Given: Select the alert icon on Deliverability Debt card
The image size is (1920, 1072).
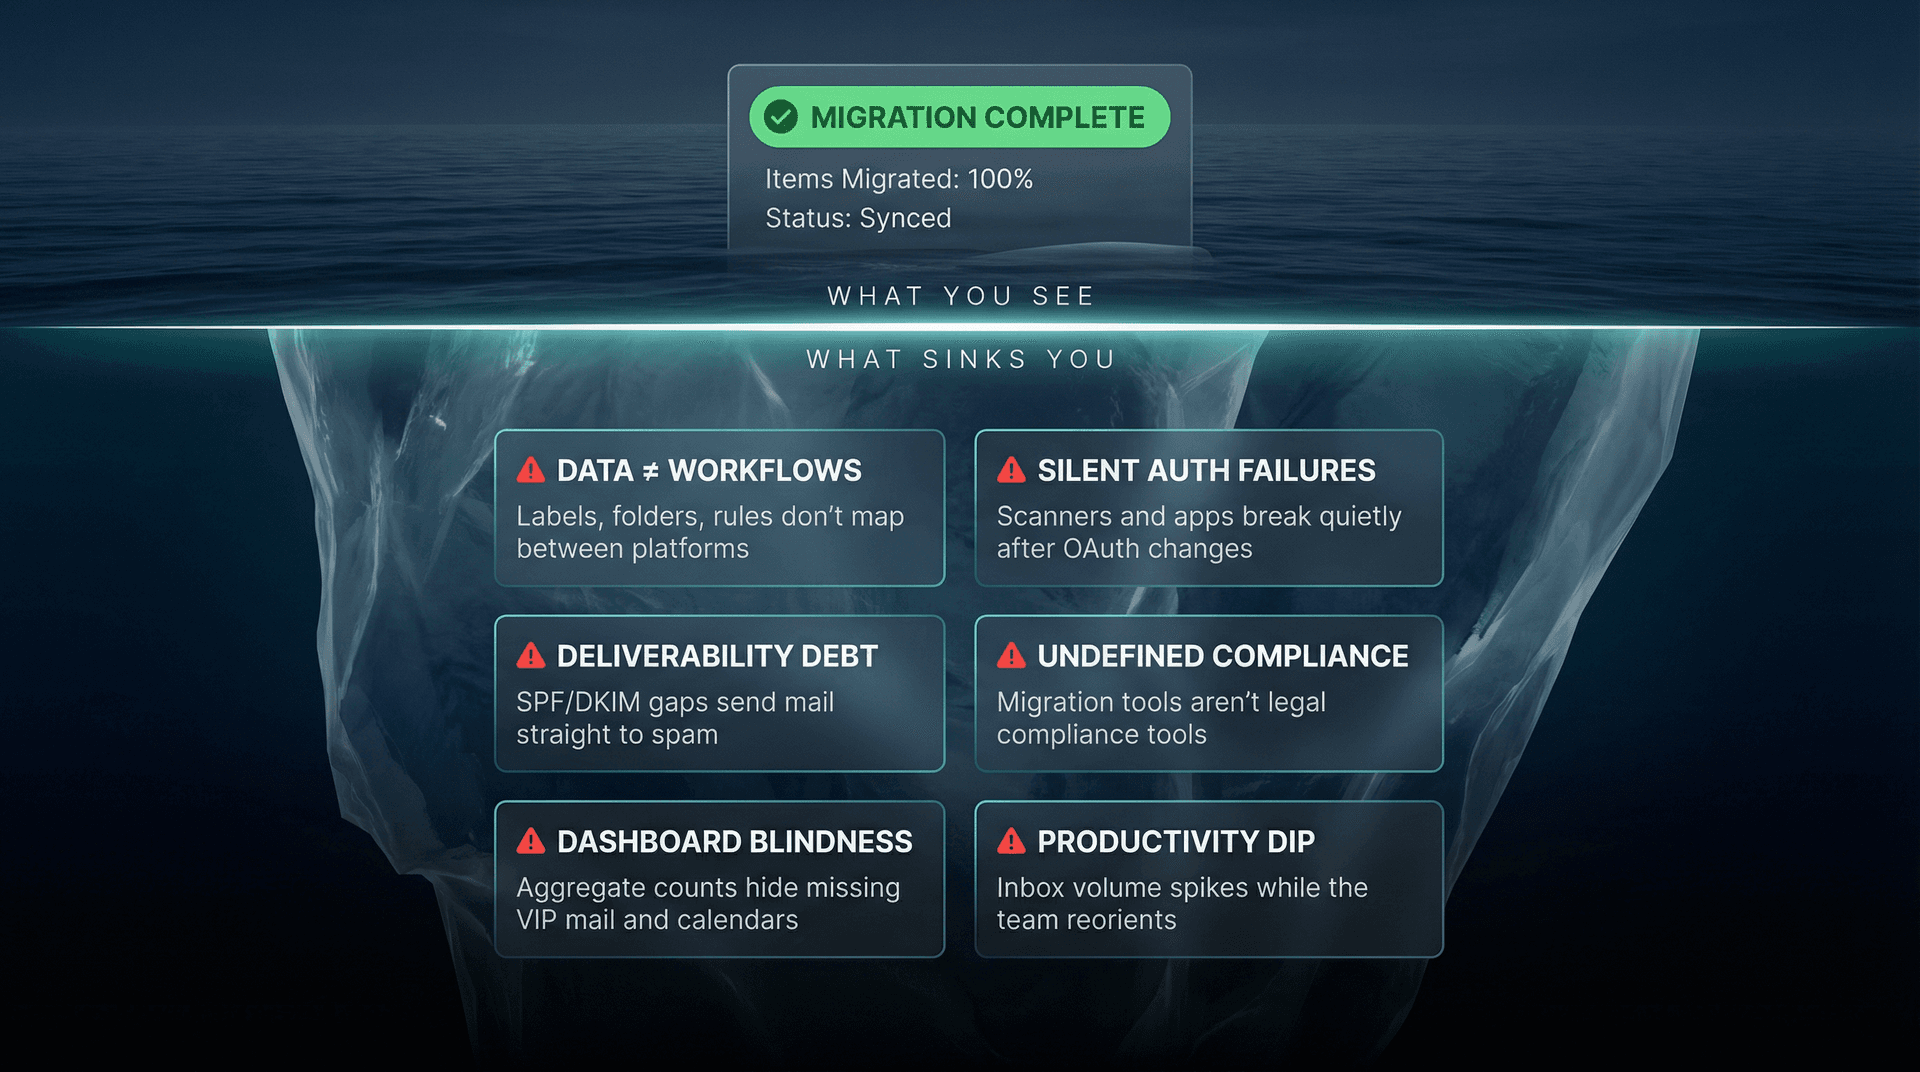Looking at the screenshot, I should pyautogui.click(x=530, y=655).
